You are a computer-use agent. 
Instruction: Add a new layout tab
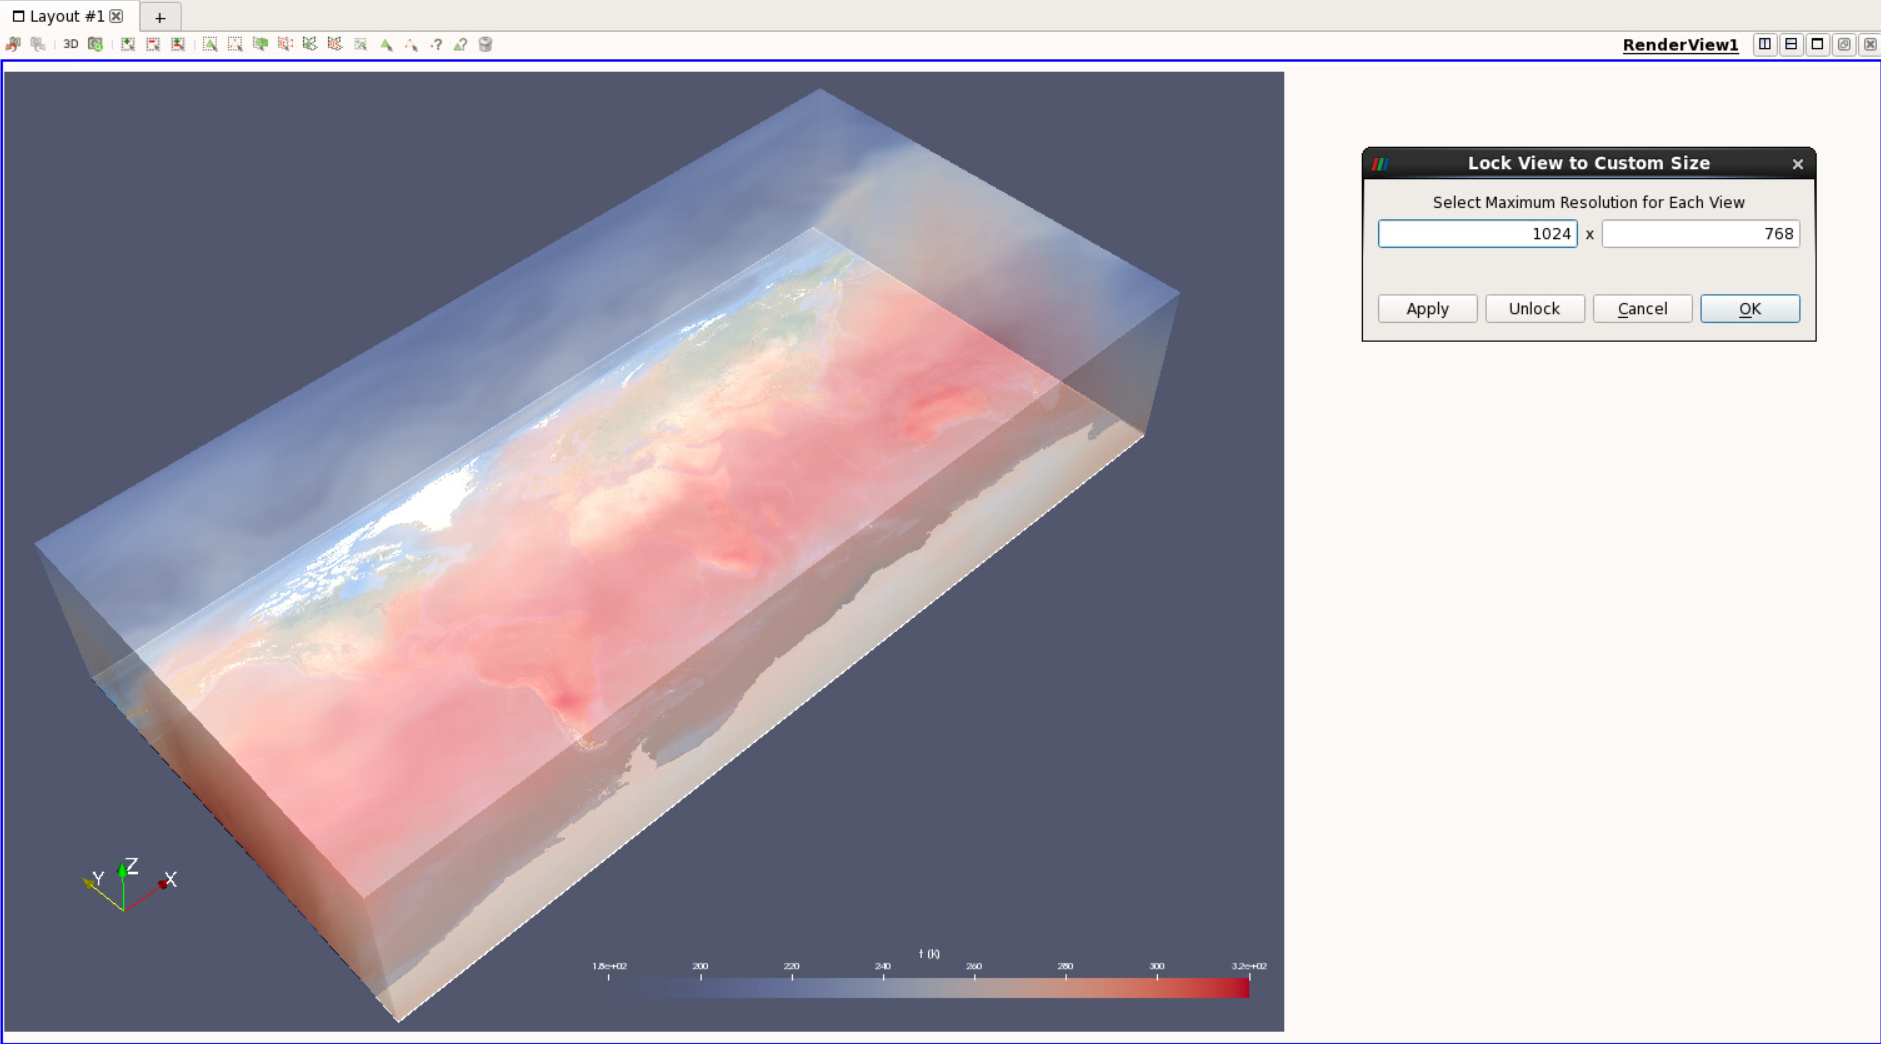[x=160, y=17]
